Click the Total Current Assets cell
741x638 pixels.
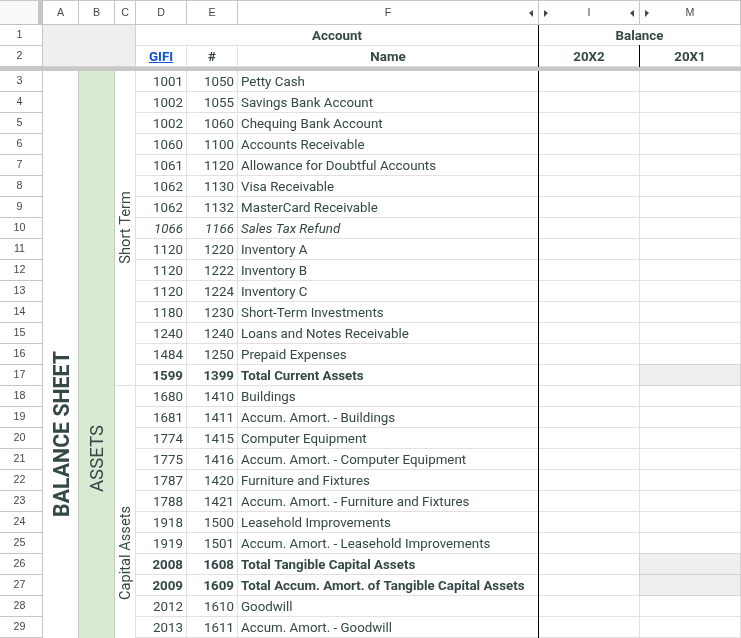tap(387, 375)
